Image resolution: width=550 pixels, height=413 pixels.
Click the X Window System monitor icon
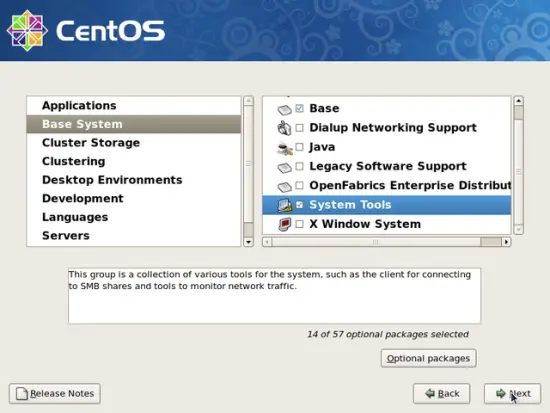pos(284,225)
